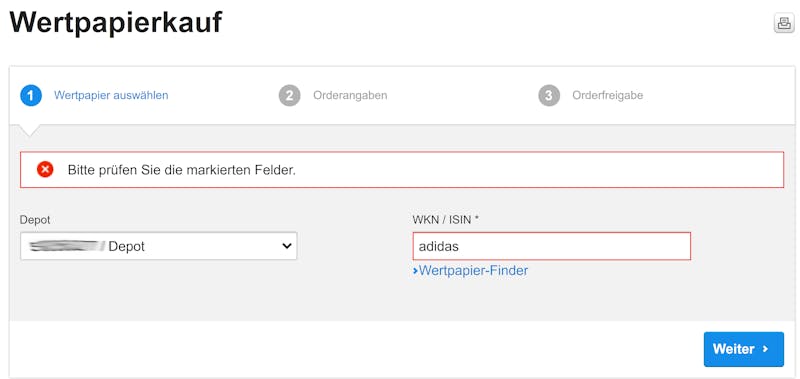Click the Depot field label
This screenshot has height=379, width=800.
tap(35, 219)
